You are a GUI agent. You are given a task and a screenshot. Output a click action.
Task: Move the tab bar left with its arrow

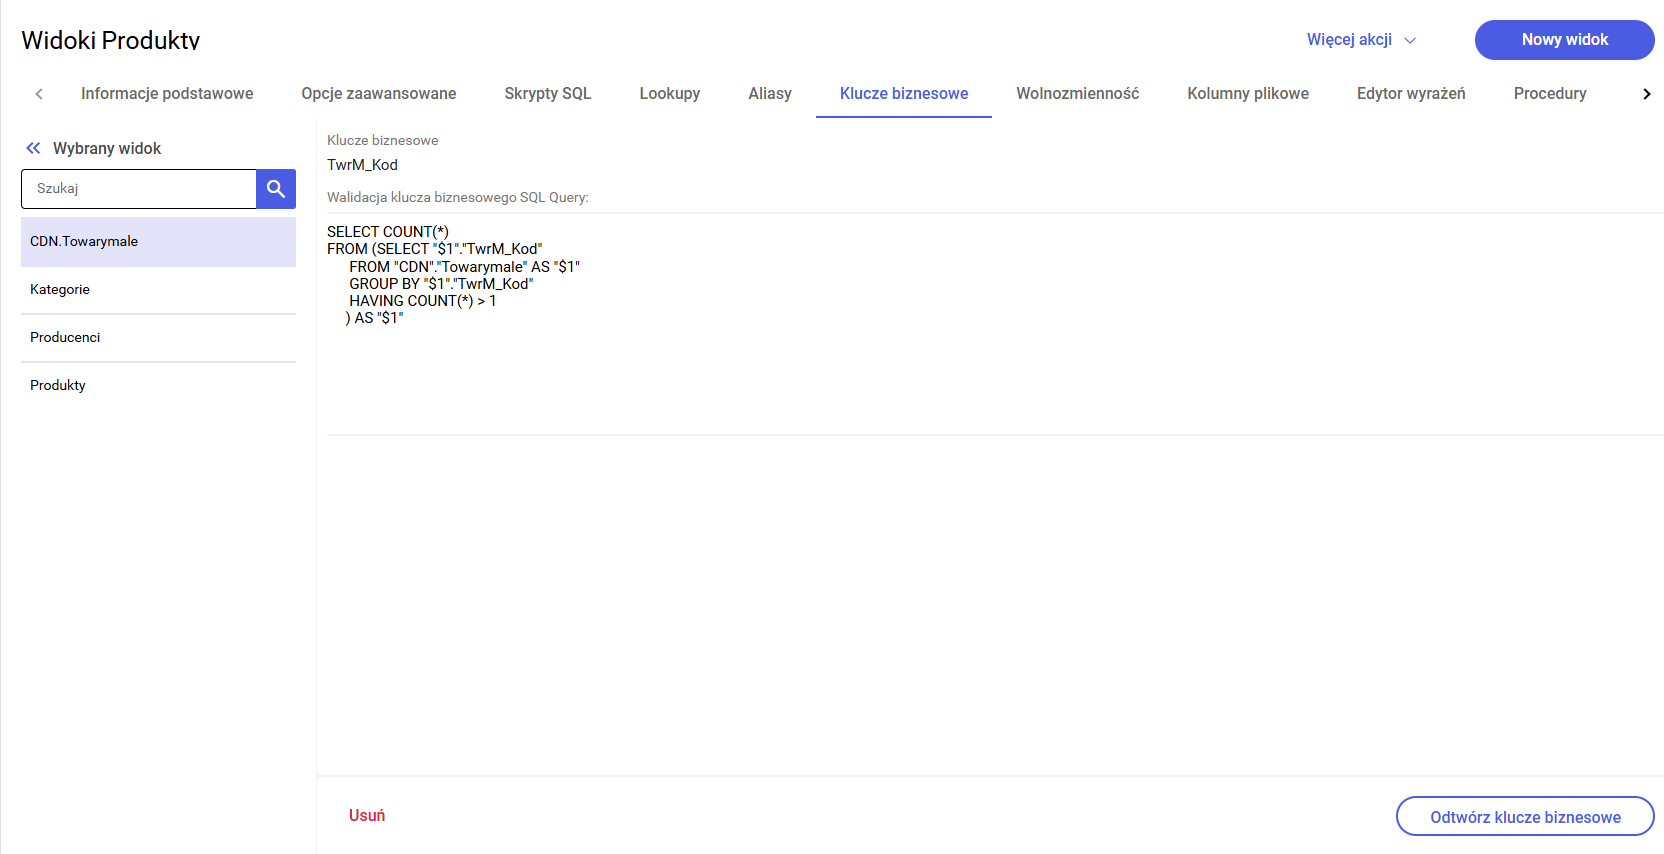pyautogui.click(x=39, y=94)
